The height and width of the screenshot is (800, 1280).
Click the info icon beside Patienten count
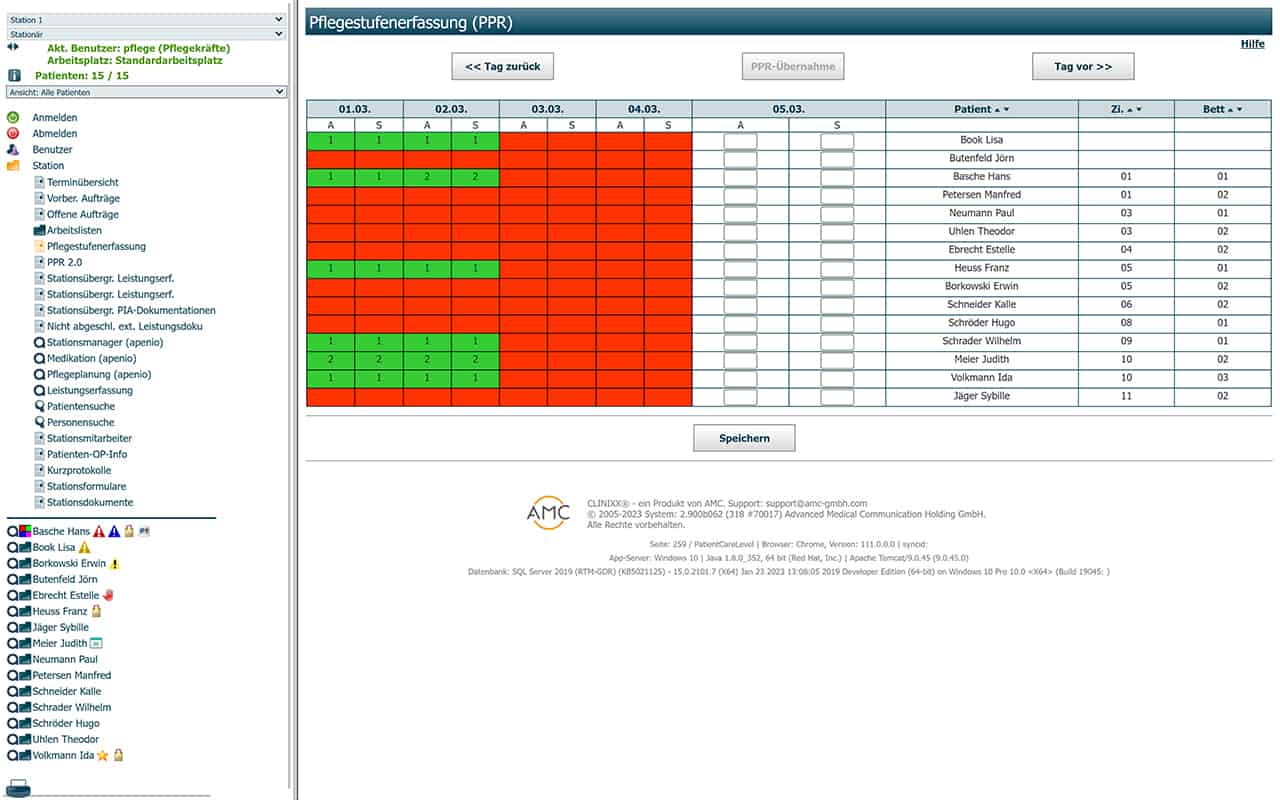click(x=14, y=75)
